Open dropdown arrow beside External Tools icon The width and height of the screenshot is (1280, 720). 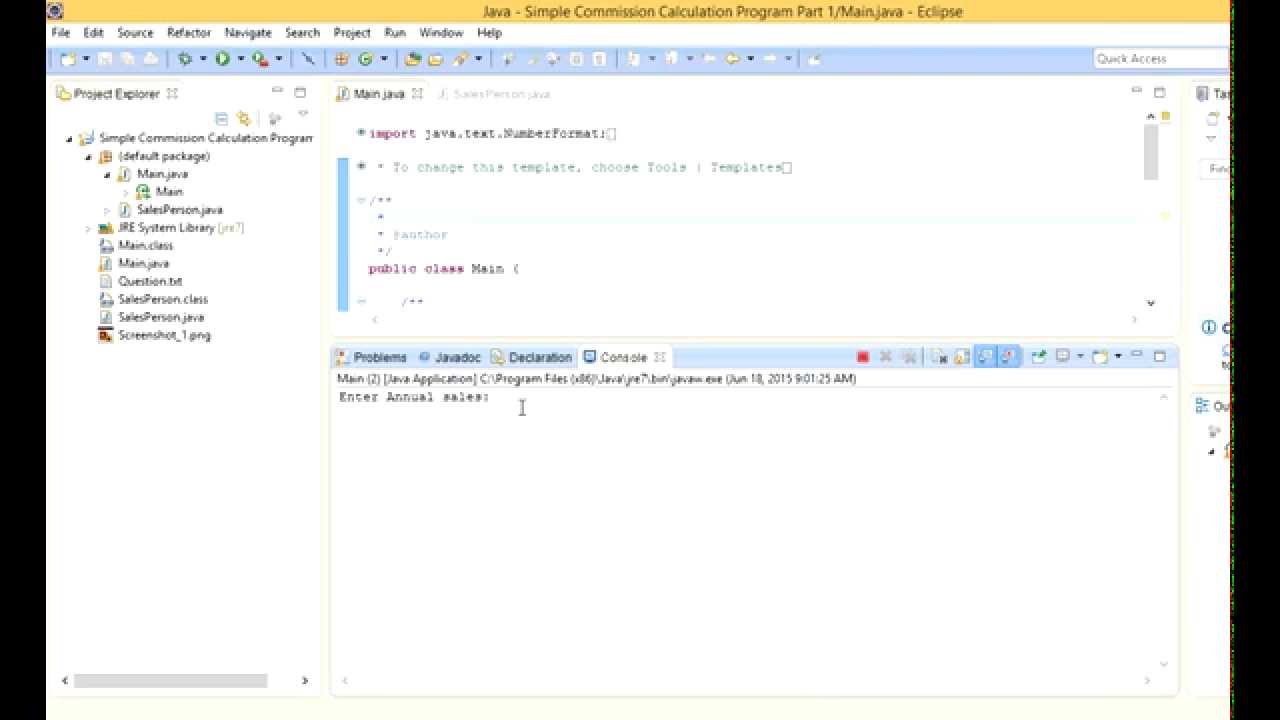click(279, 59)
